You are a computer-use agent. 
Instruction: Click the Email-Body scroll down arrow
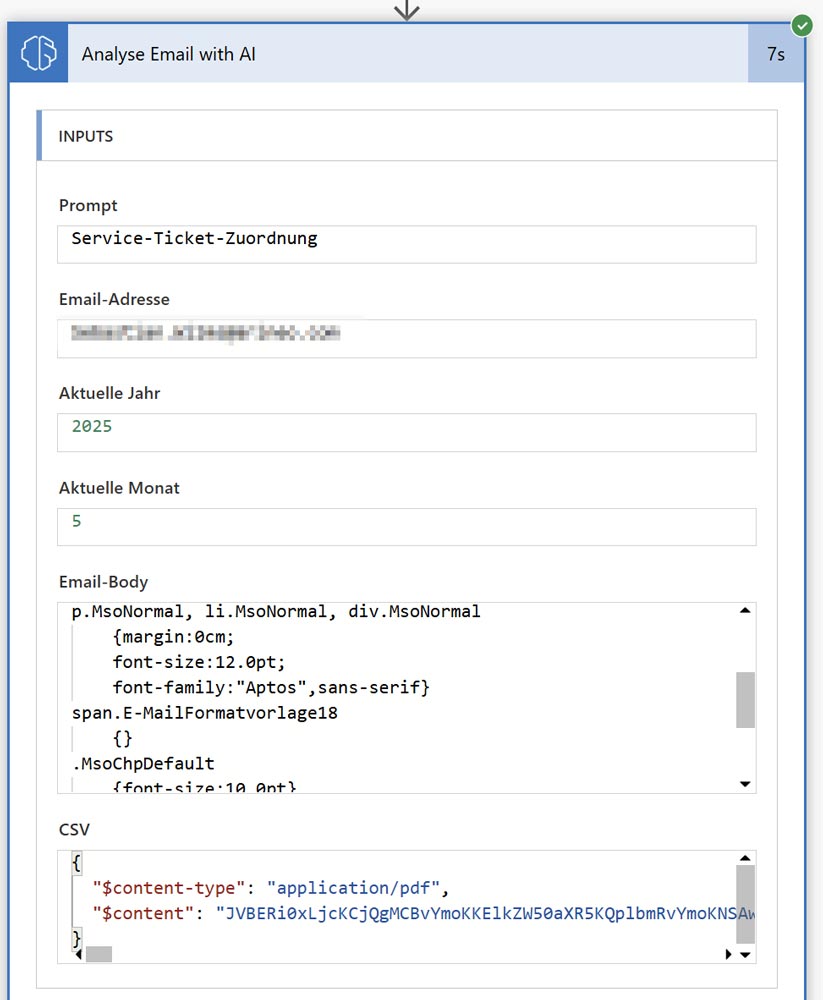tap(745, 784)
